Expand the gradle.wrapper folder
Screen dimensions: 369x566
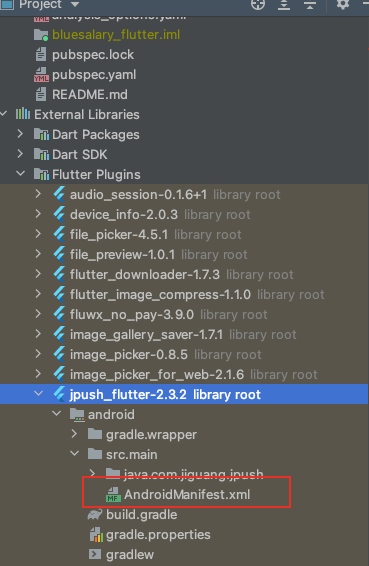74,434
